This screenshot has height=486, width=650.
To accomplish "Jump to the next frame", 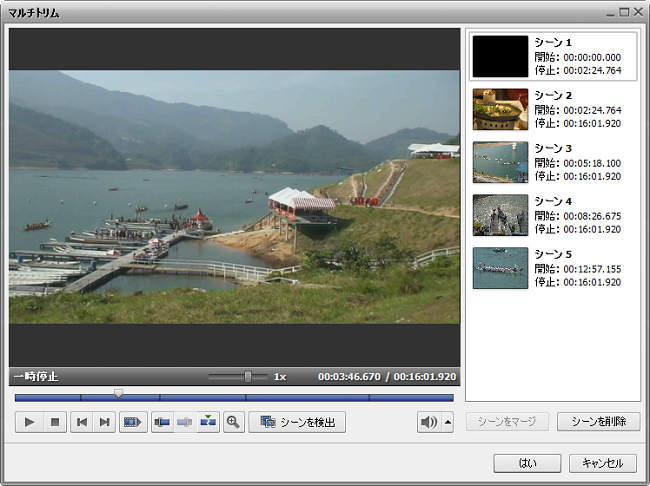I will click(x=104, y=422).
